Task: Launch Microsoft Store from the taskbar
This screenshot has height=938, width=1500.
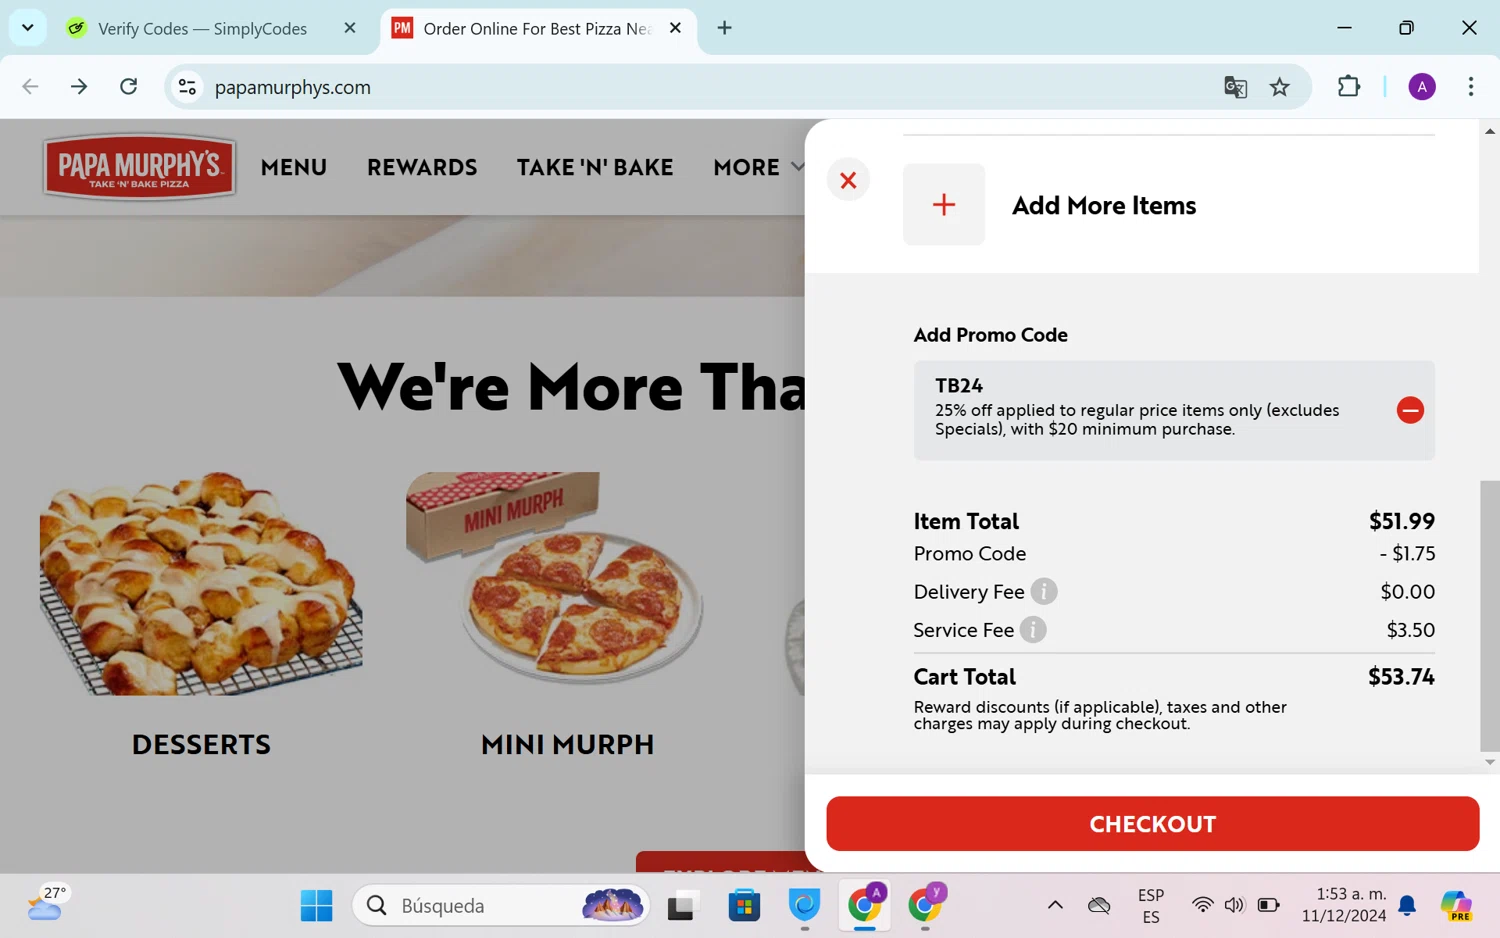Action: click(x=744, y=906)
